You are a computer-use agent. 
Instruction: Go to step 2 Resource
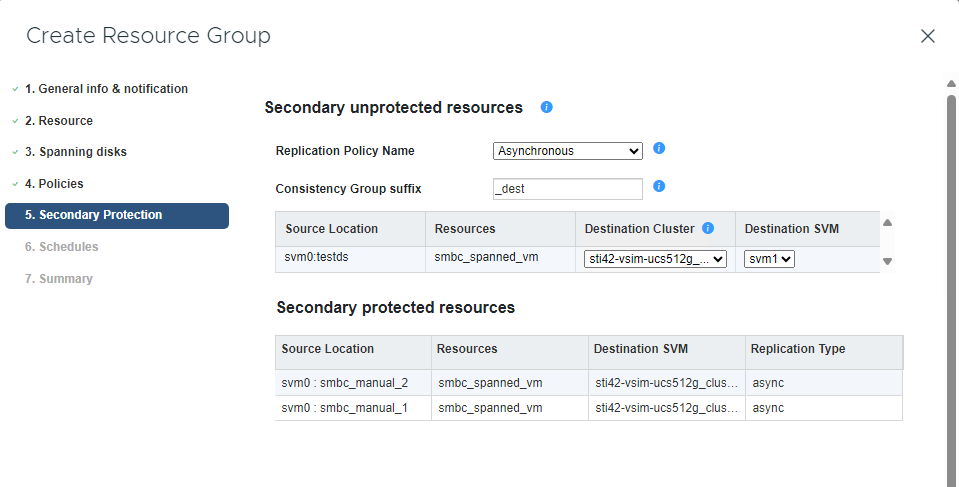click(59, 121)
